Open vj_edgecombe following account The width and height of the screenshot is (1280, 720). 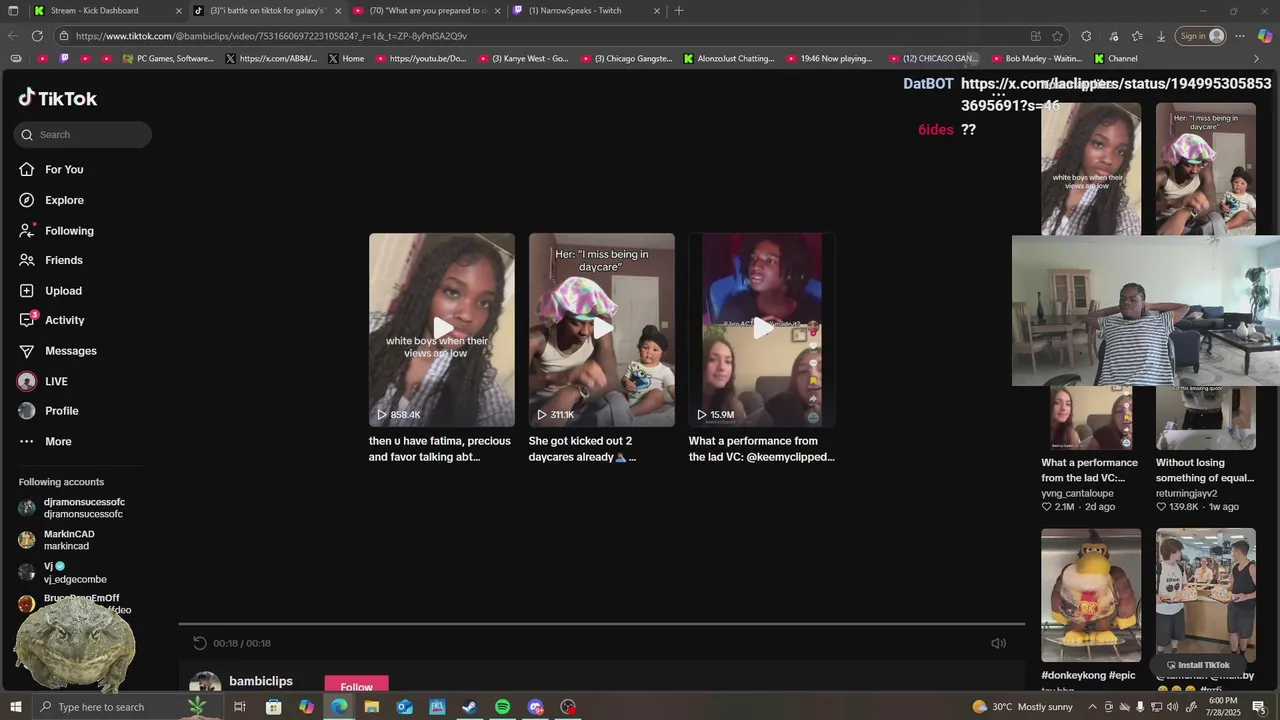(75, 572)
